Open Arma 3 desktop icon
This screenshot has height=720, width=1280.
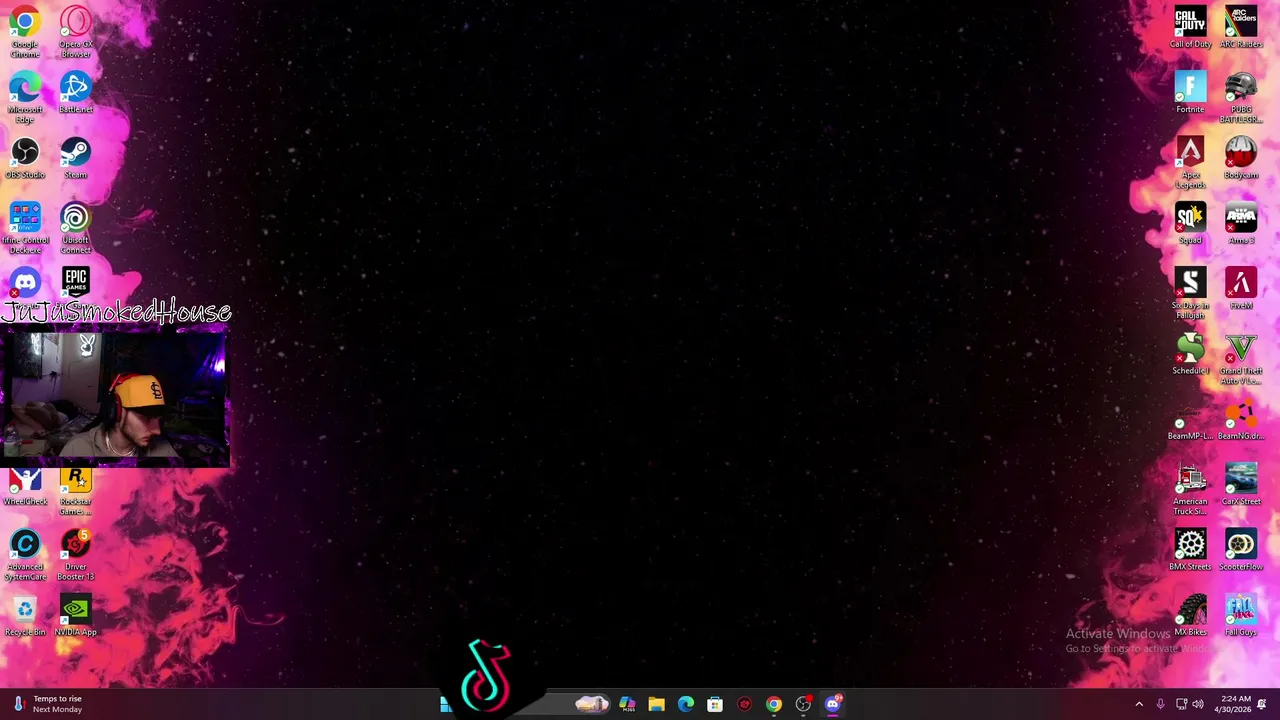[x=1241, y=223]
